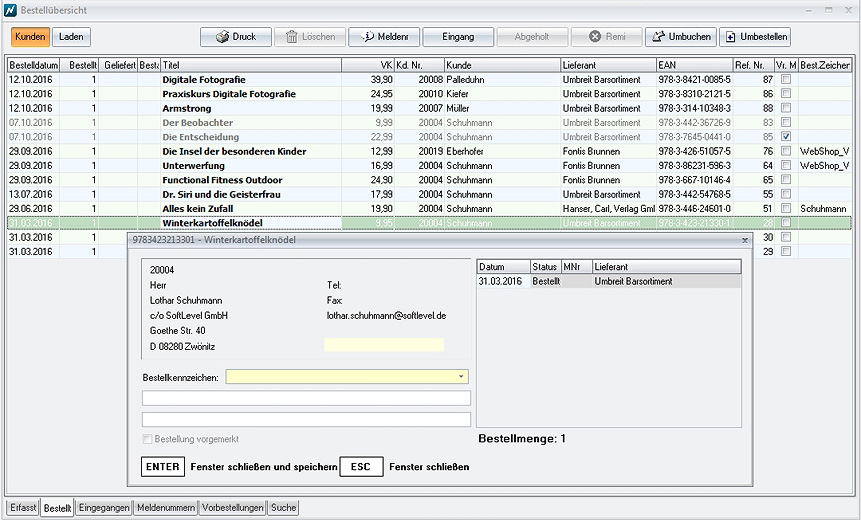The image size is (861, 520).
Task: Uncheck Vr. M box for Die Entscheidung
Action: coord(786,136)
